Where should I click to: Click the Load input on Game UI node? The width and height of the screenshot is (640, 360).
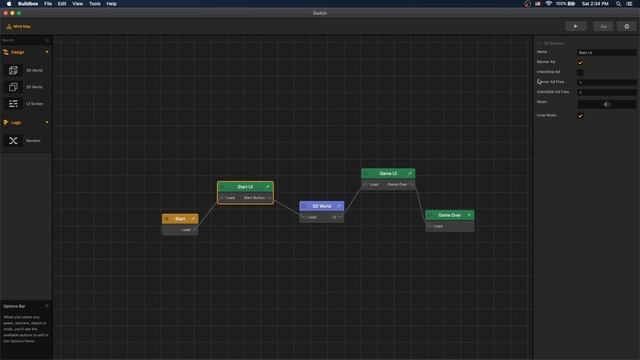click(x=374, y=184)
